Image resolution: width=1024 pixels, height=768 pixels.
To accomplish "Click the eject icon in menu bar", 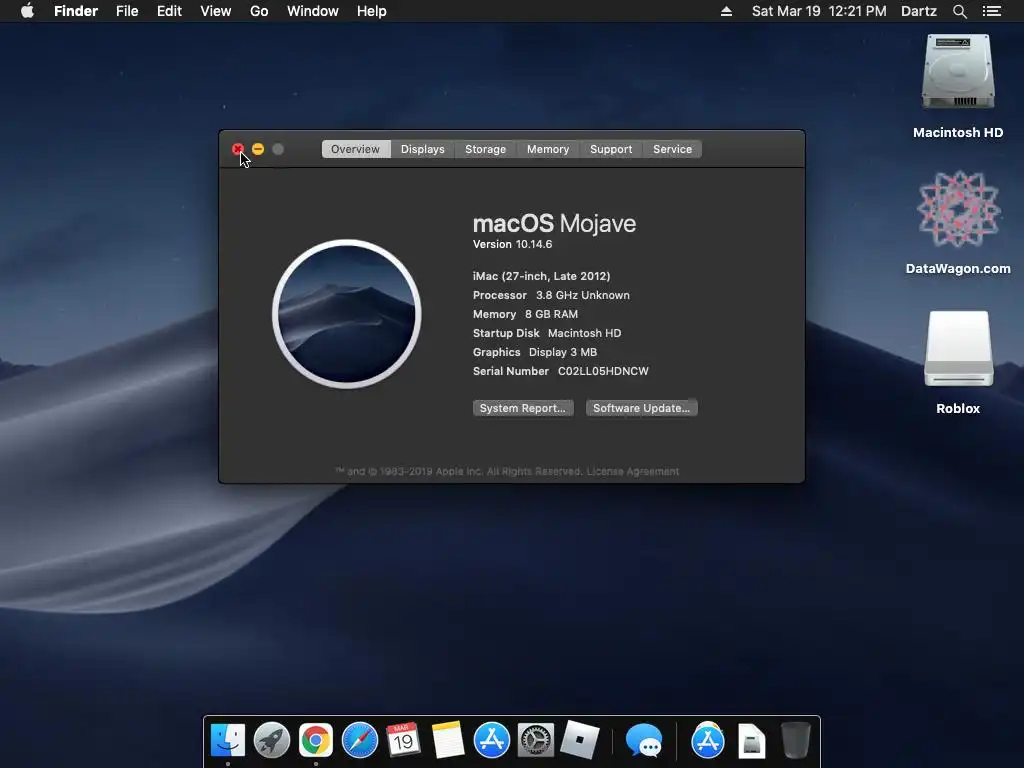I will [726, 11].
